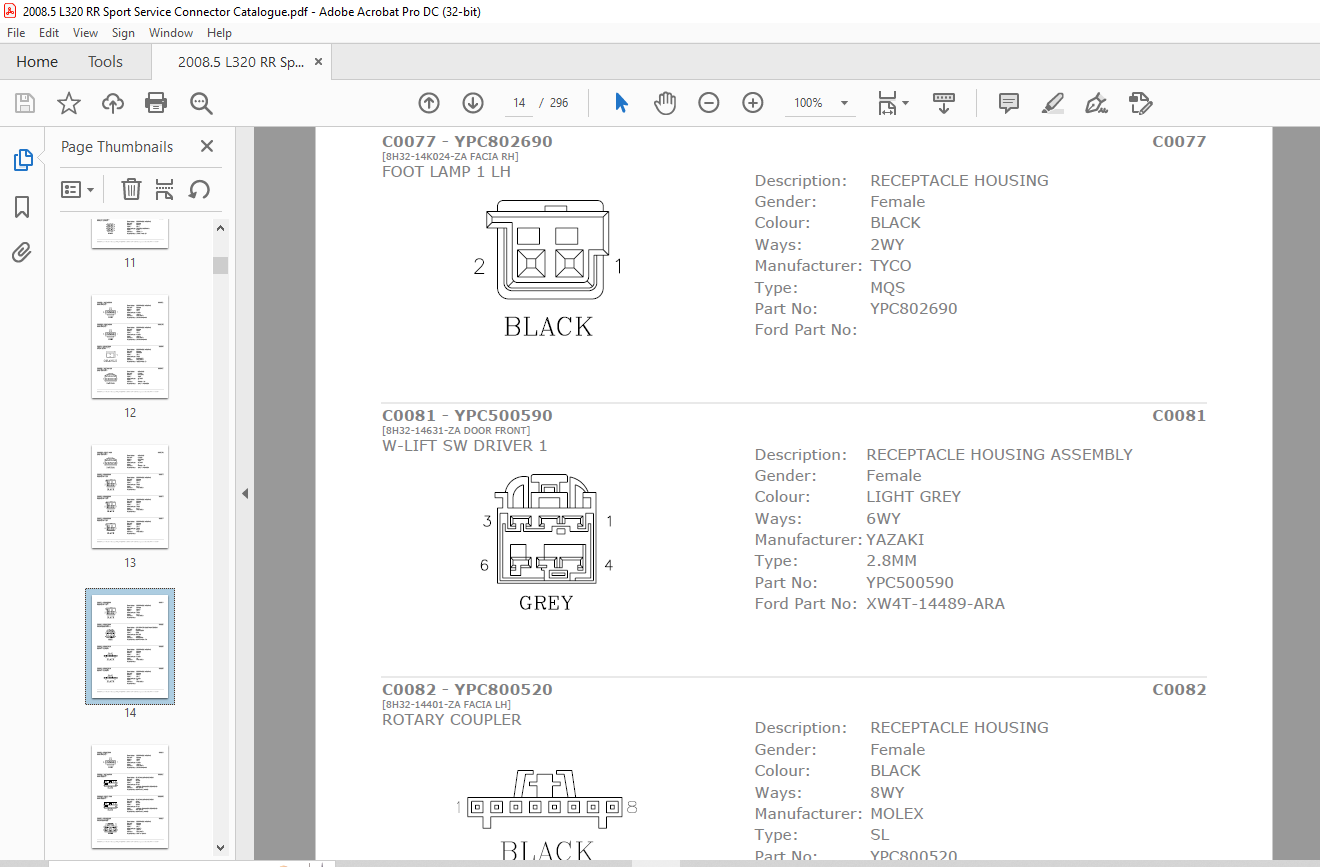Click the Save file icon
Screen dimensions: 1320x867
[25, 103]
